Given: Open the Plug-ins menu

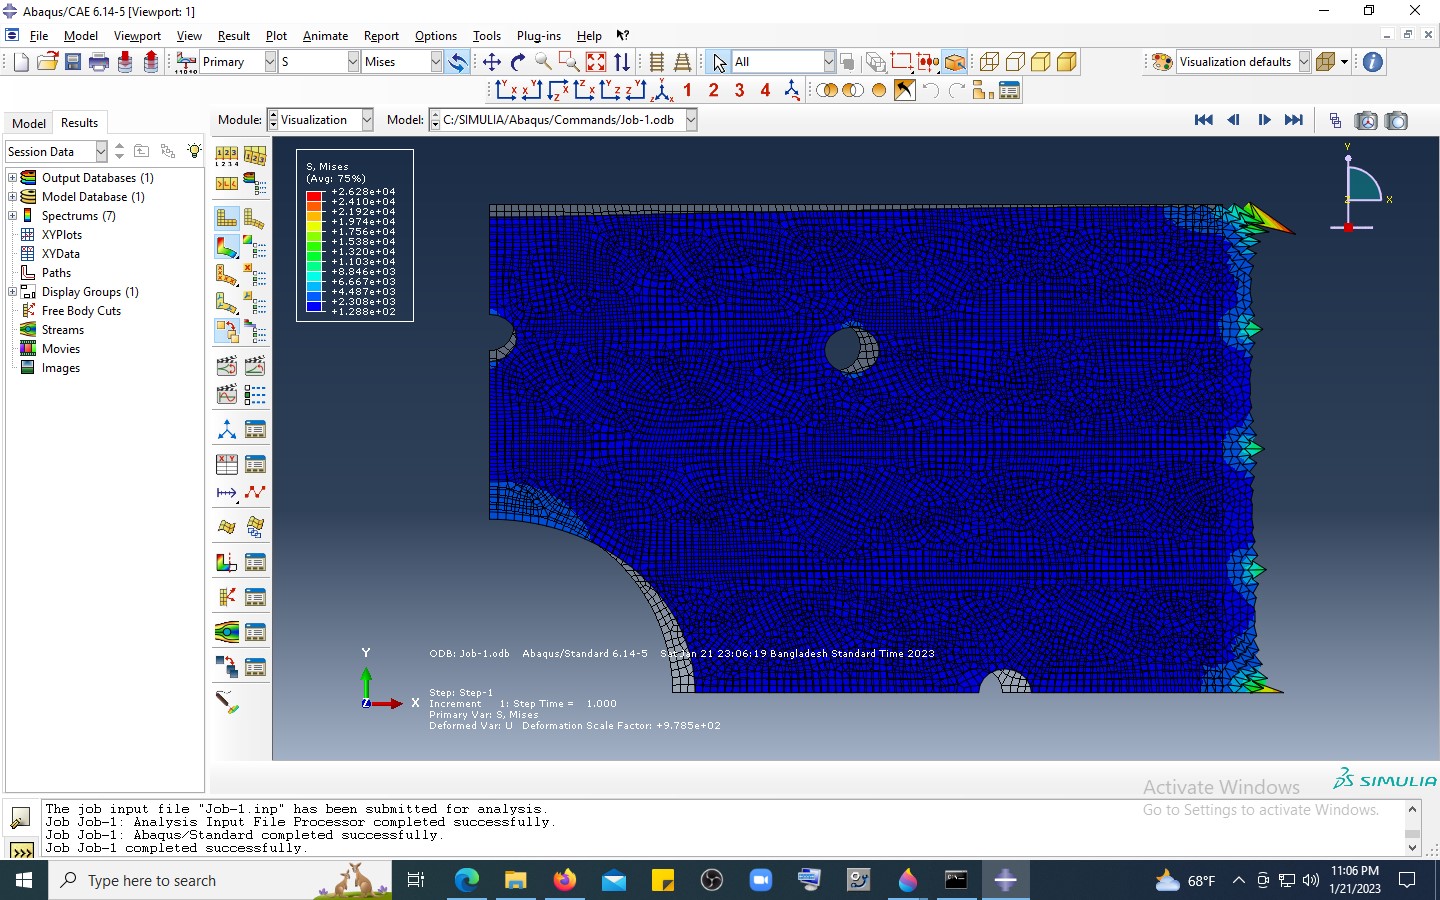Looking at the screenshot, I should coord(539,35).
